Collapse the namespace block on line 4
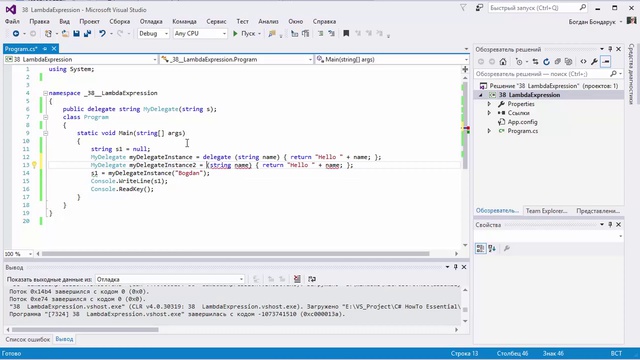This screenshot has height=360, width=640. (45, 93)
